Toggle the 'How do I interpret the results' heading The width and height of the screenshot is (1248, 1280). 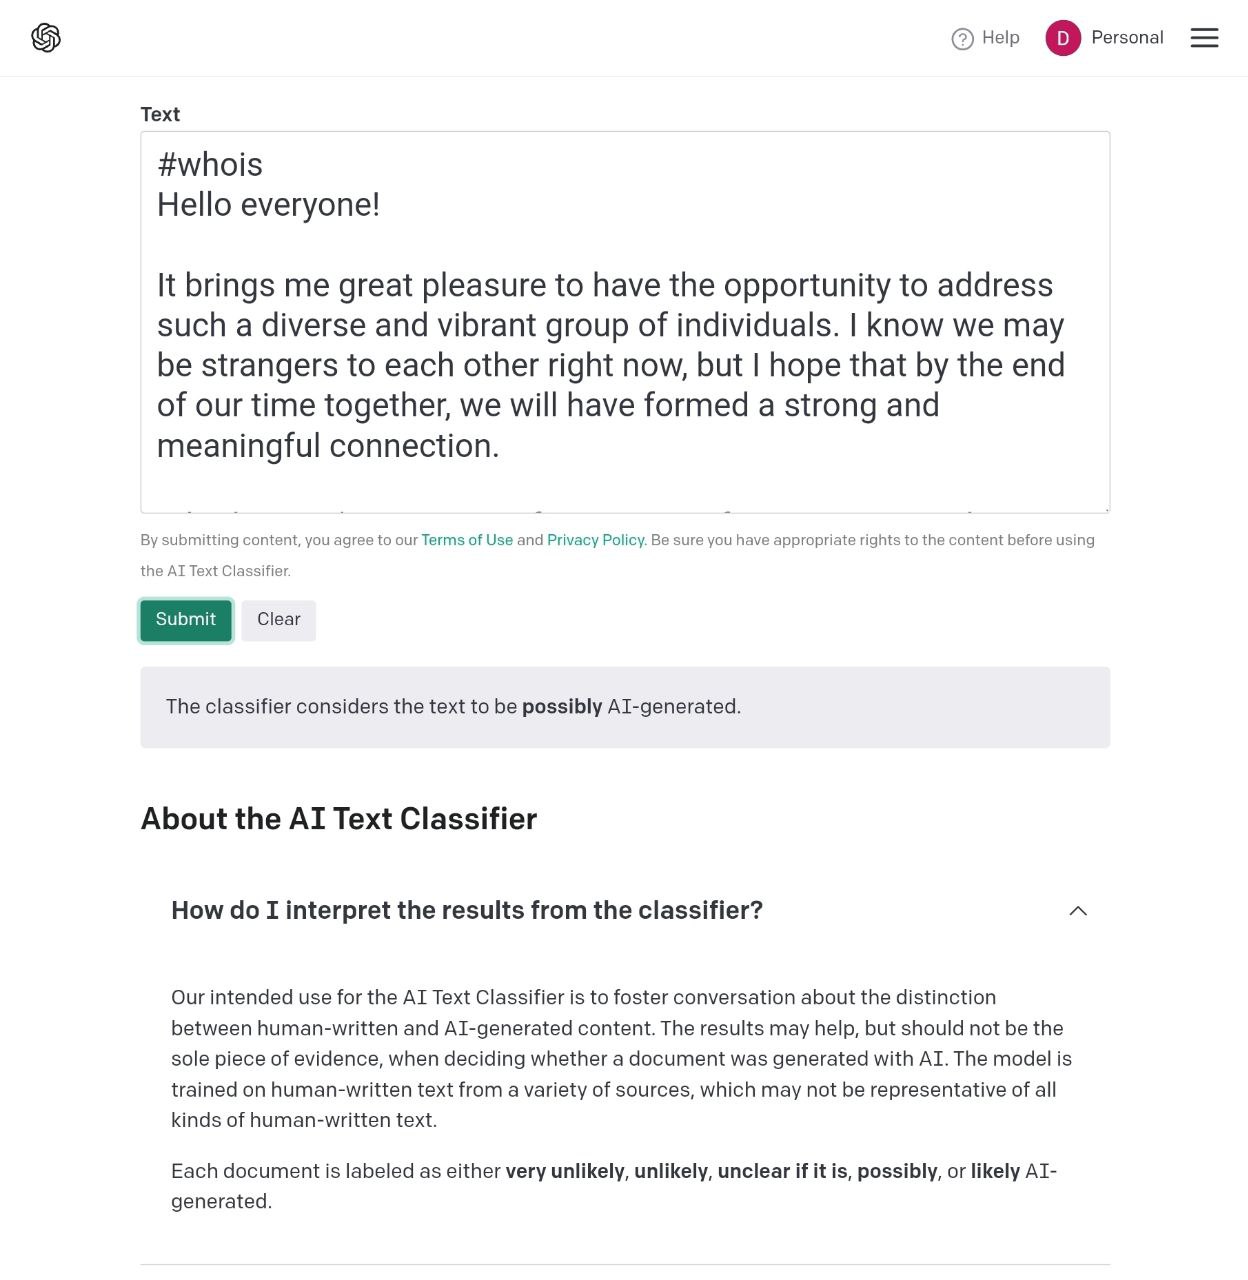(x=467, y=911)
